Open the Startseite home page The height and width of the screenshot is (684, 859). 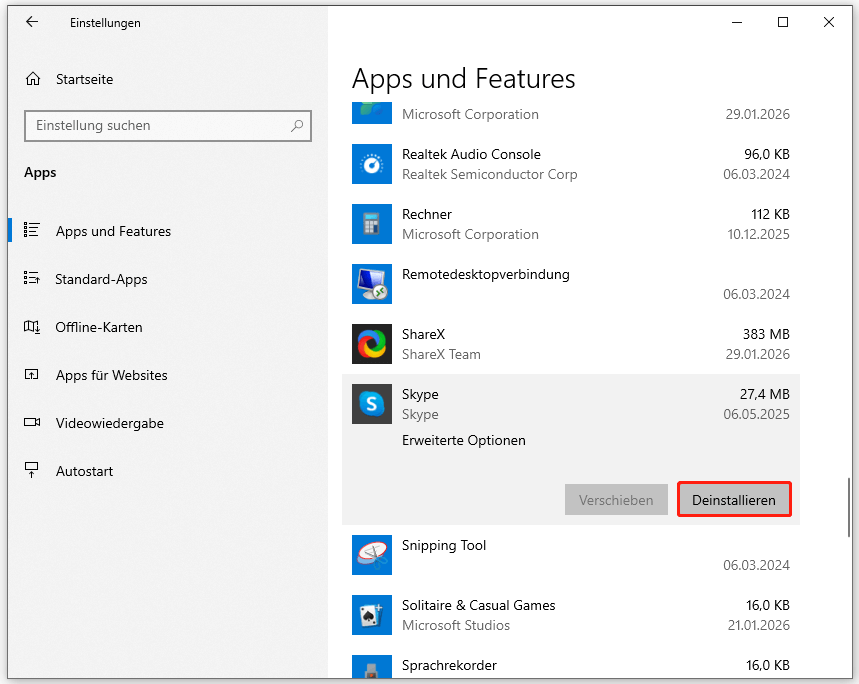point(84,79)
